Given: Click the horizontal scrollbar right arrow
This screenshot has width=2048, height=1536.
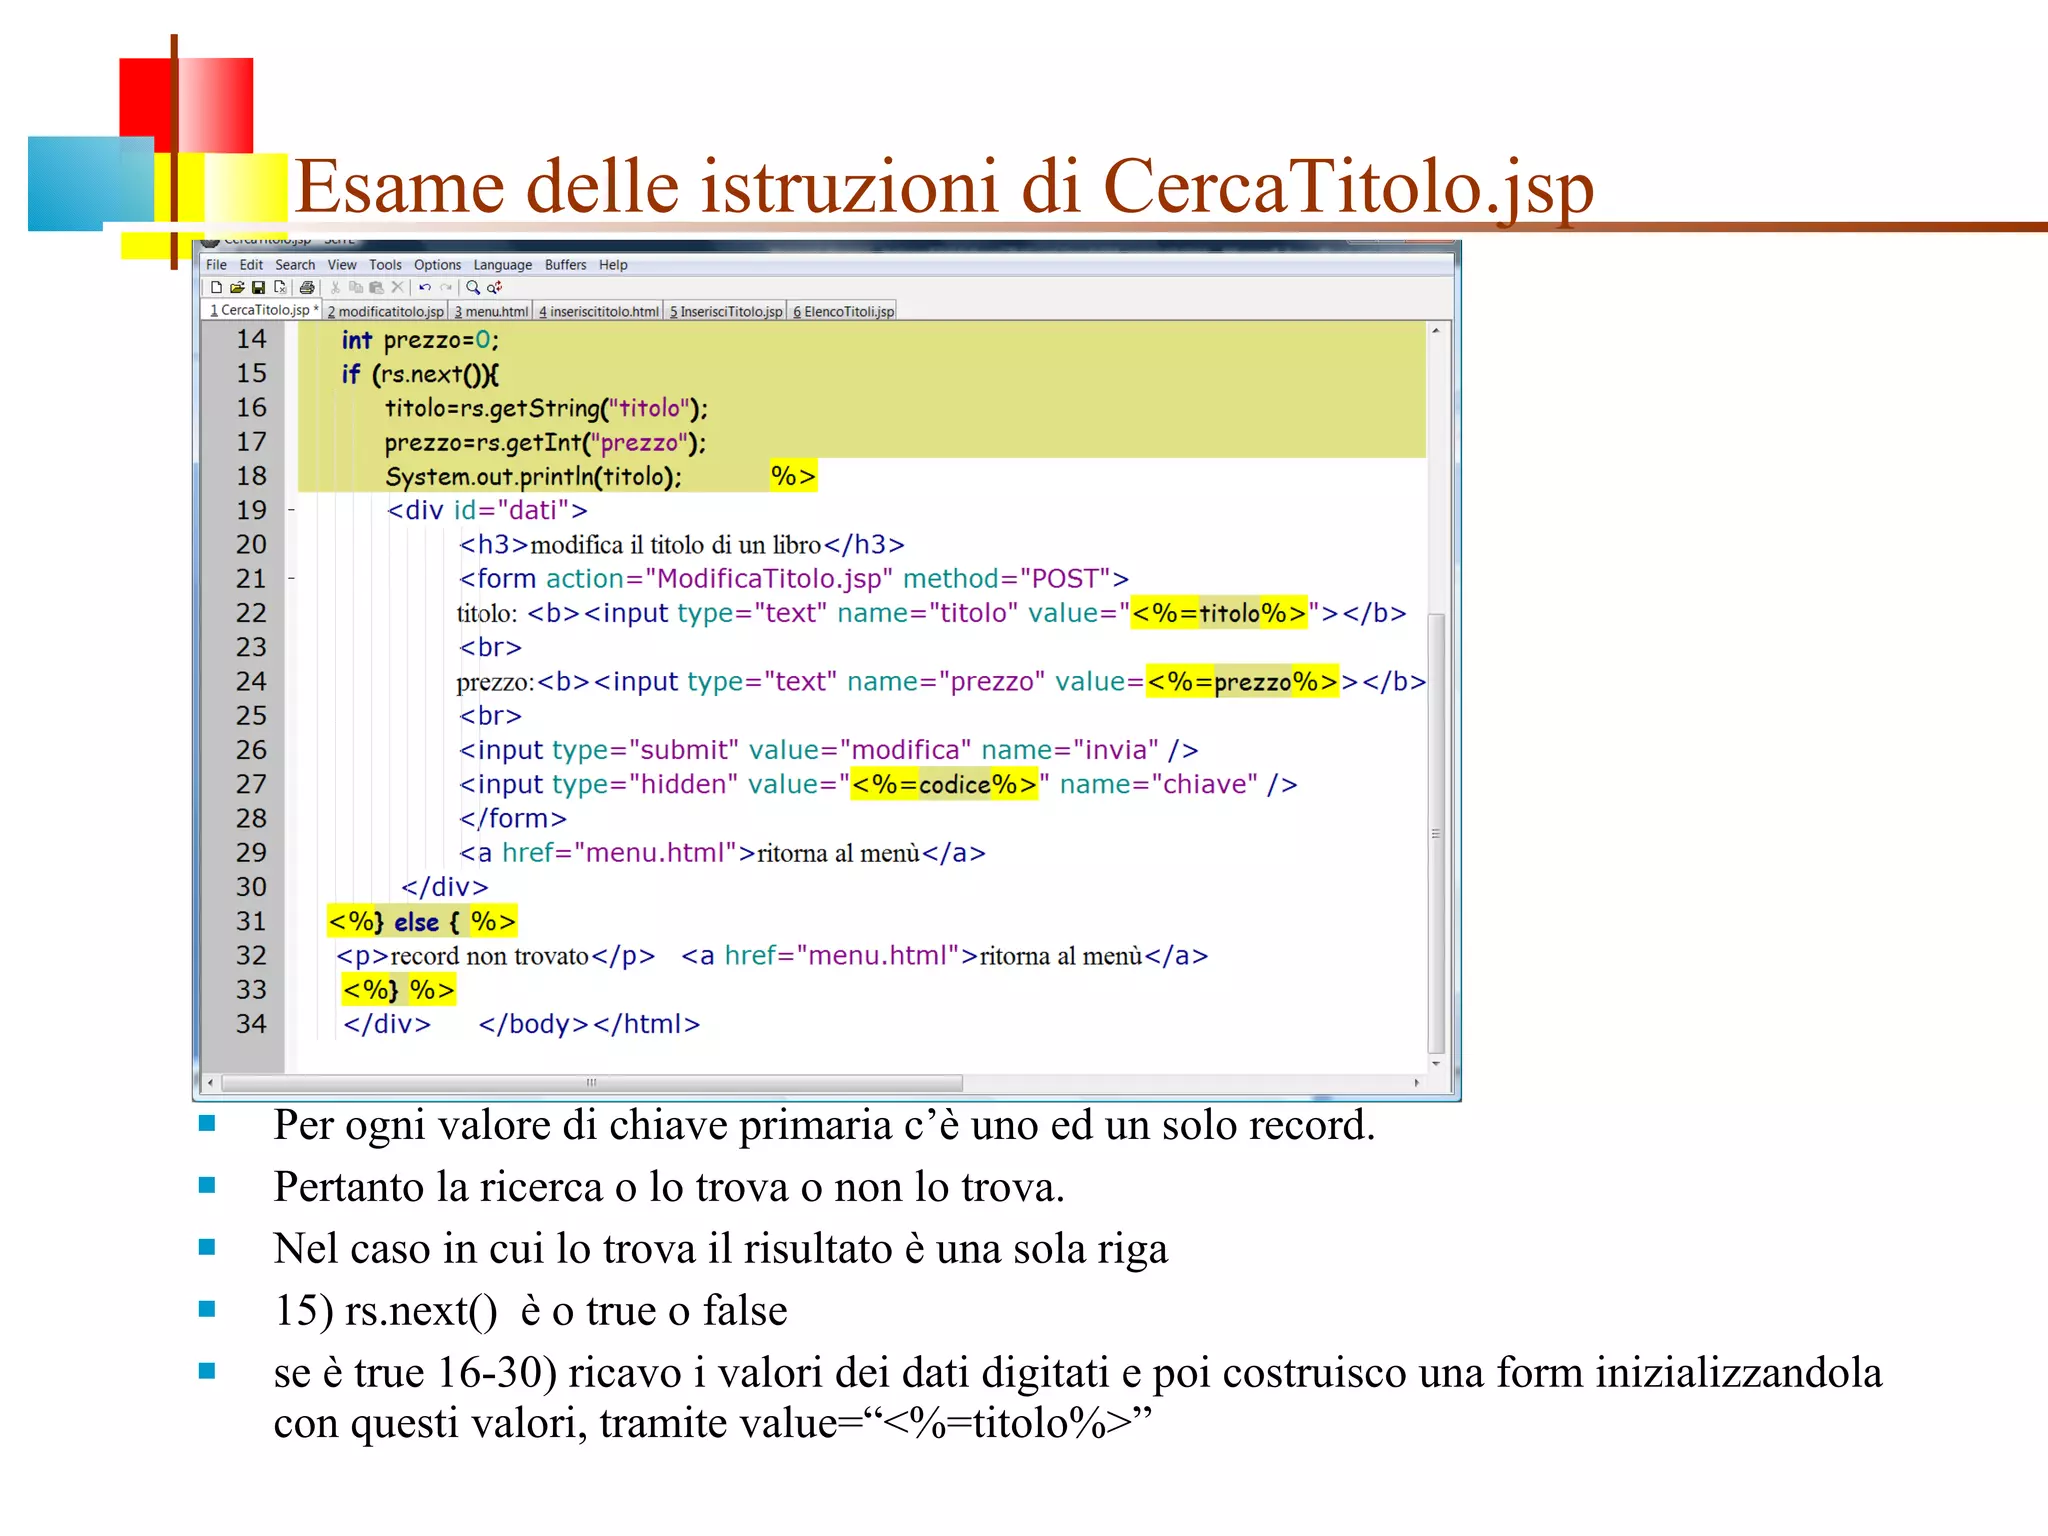Looking at the screenshot, I should point(1416,1083).
